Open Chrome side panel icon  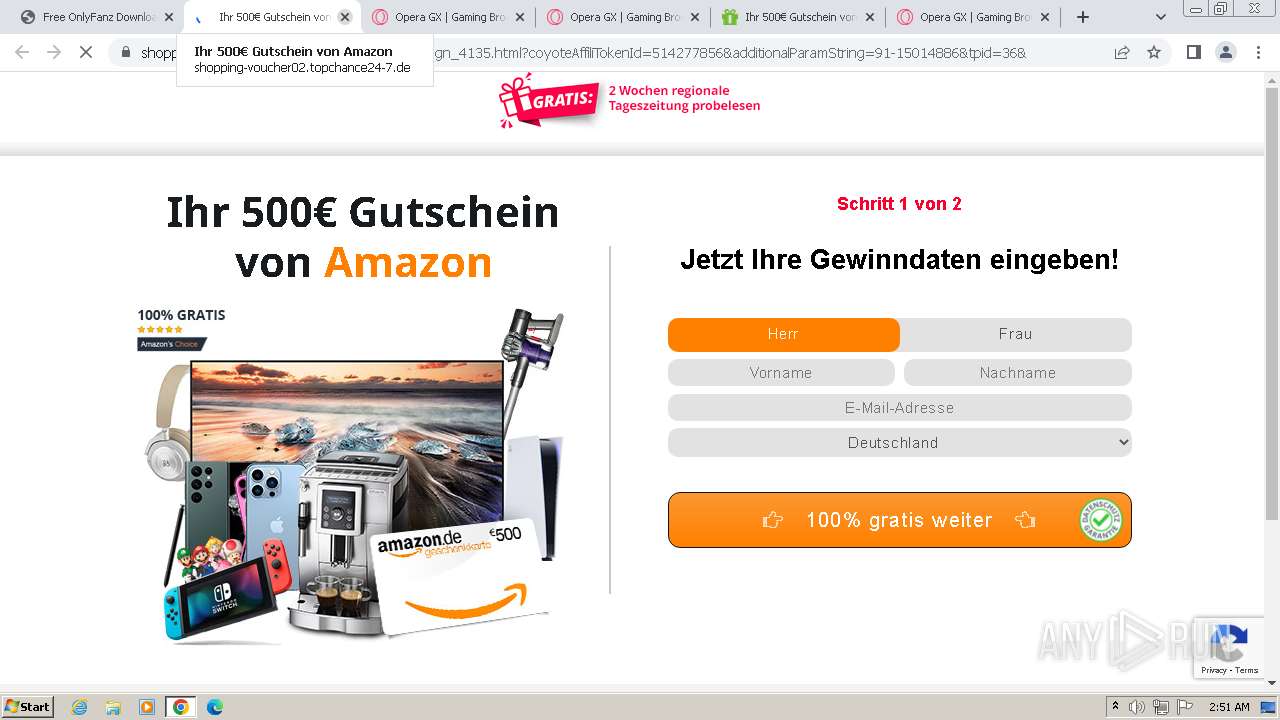point(1193,52)
